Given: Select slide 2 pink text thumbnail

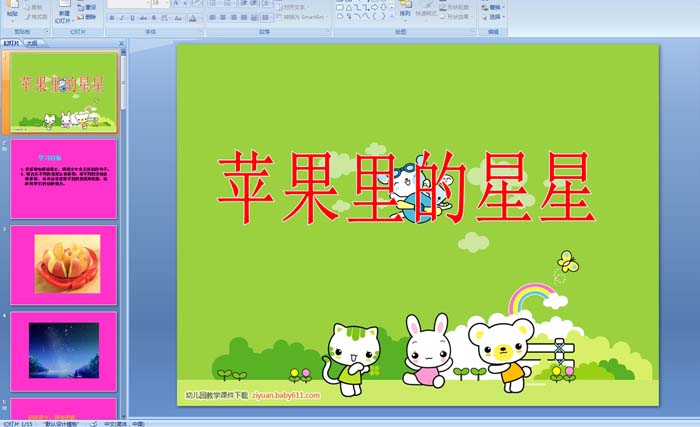Looking at the screenshot, I should pyautogui.click(x=63, y=179).
